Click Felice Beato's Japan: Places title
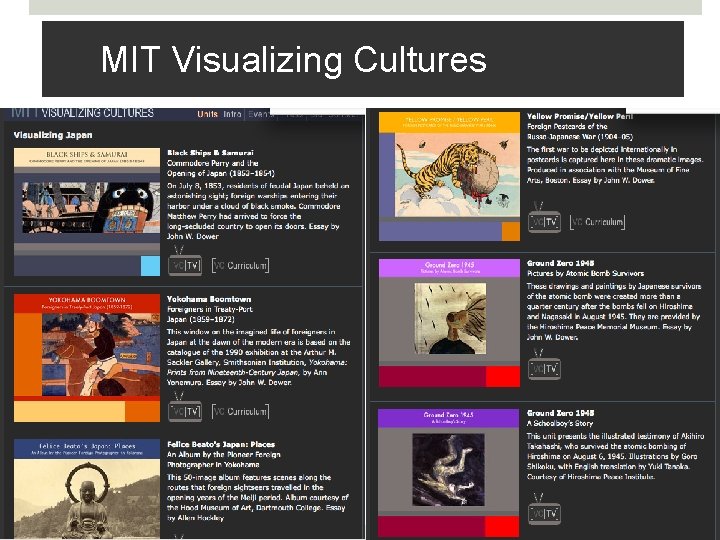 (x=221, y=444)
